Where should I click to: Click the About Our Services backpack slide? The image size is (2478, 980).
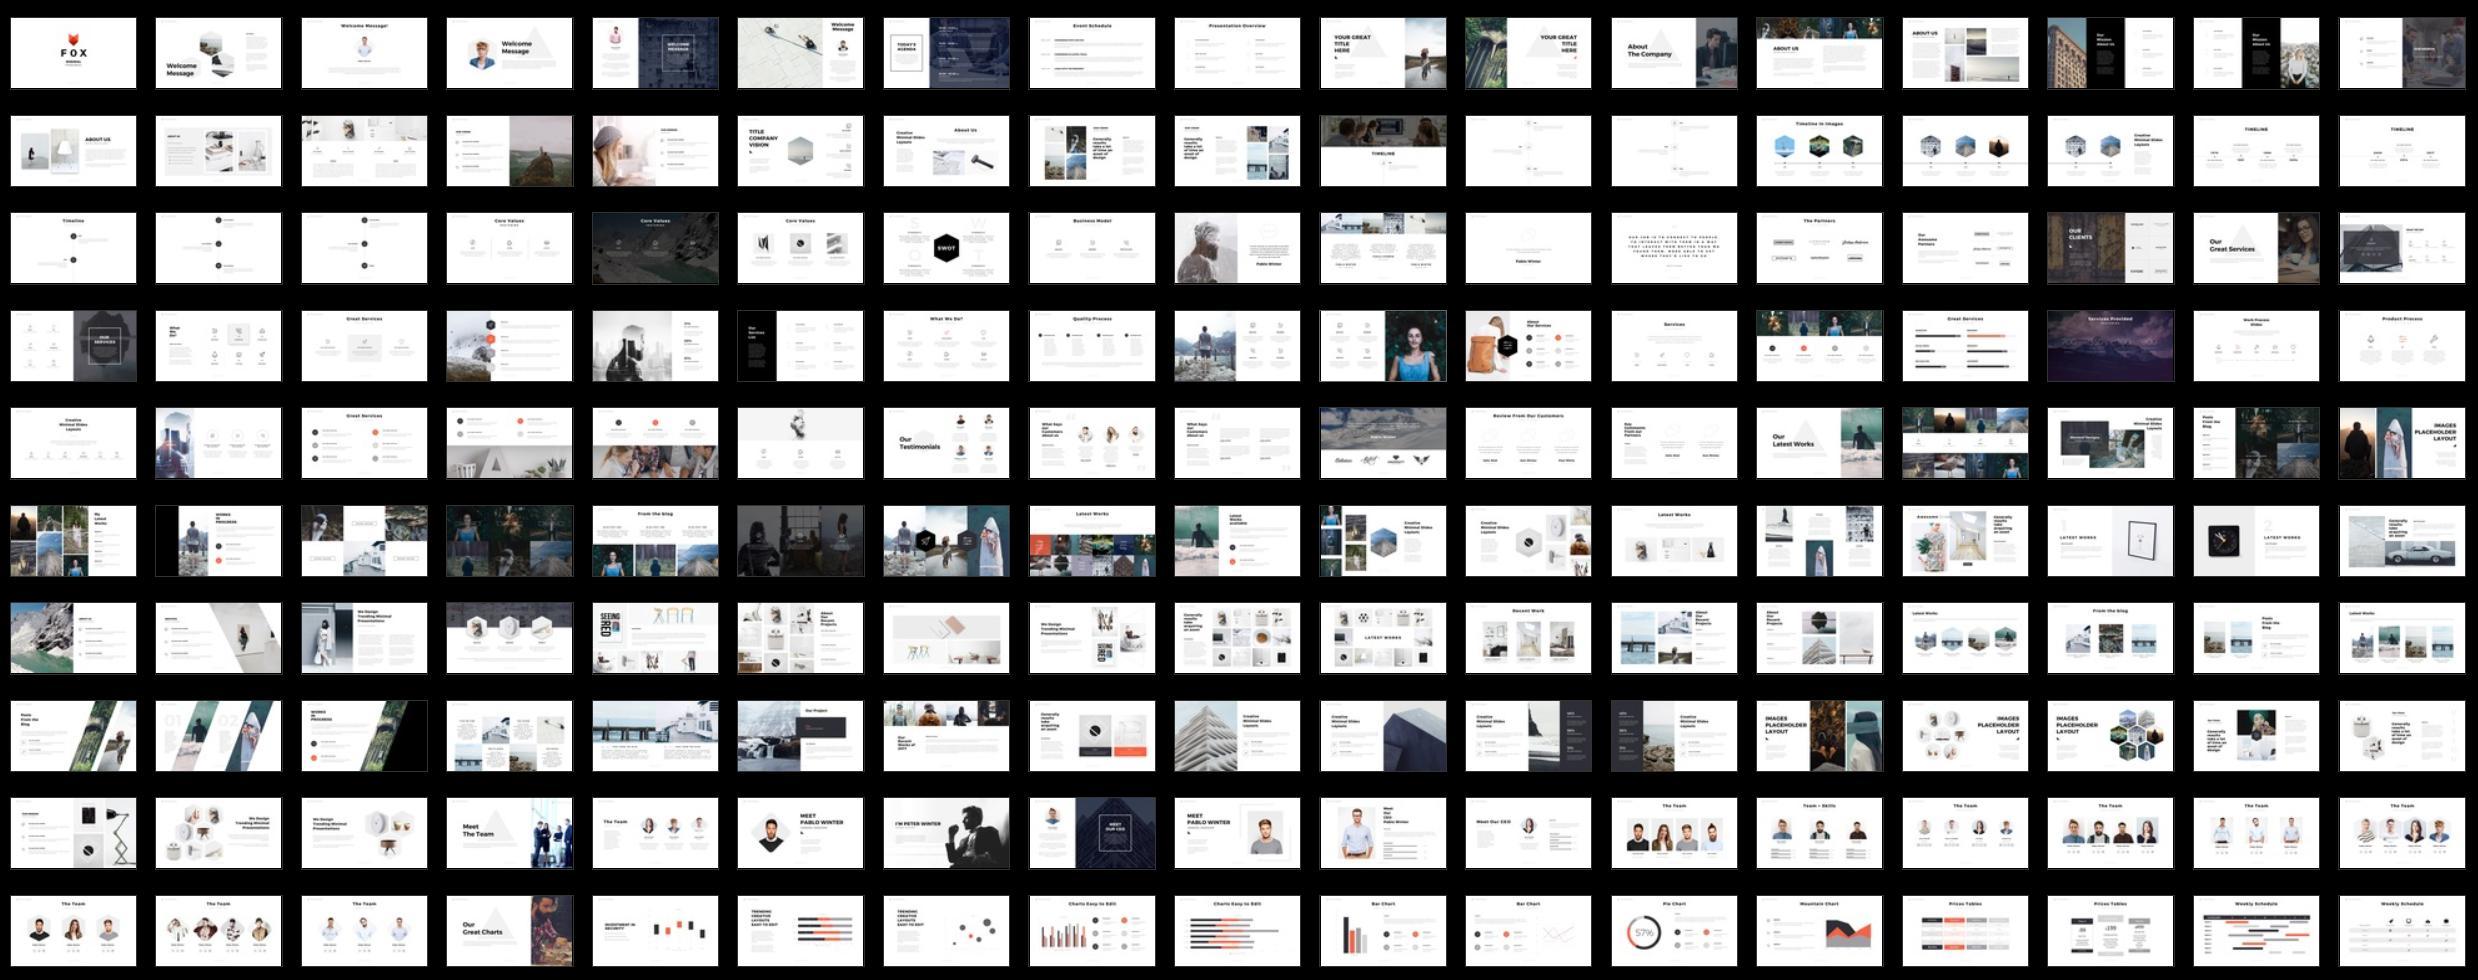pos(1528,346)
